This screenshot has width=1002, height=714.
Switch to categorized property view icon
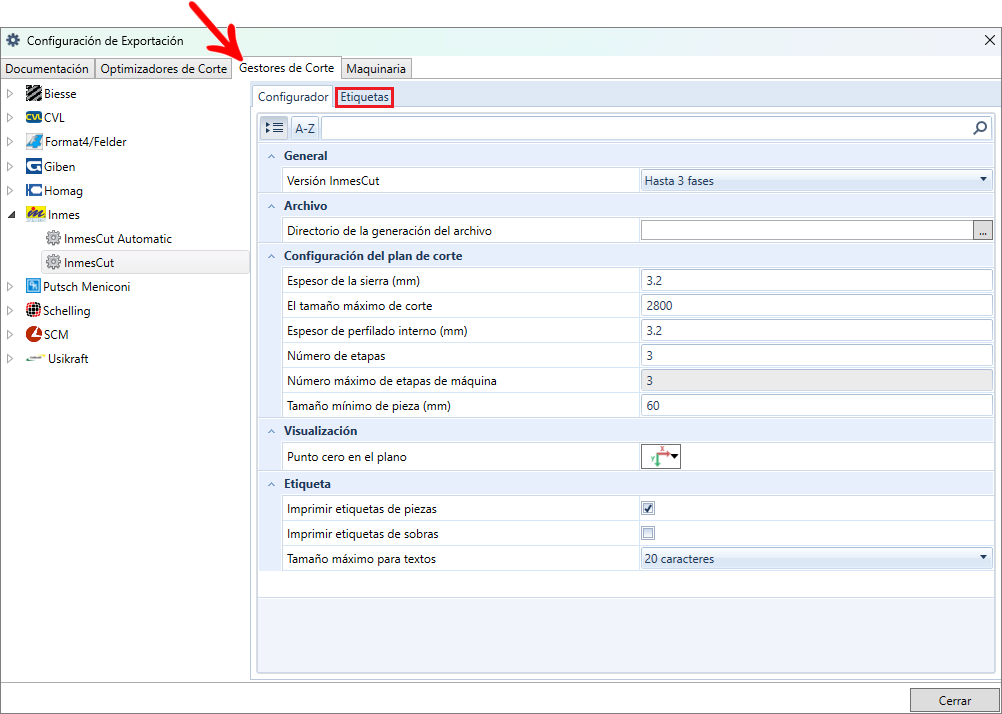[274, 128]
